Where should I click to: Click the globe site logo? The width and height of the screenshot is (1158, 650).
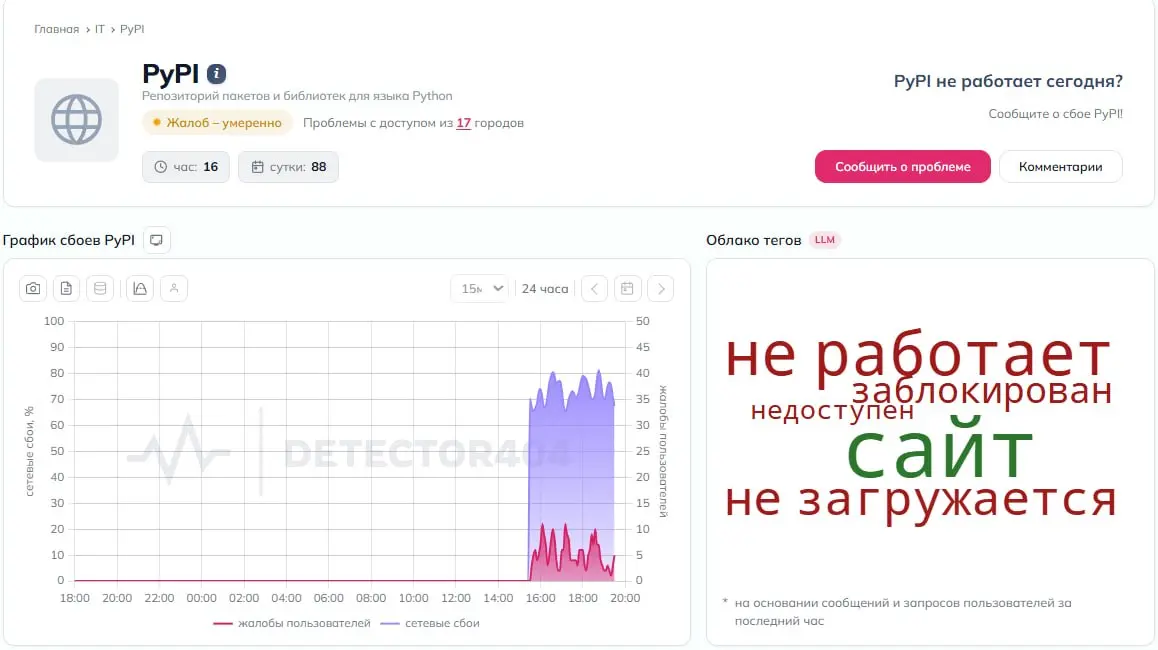pyautogui.click(x=77, y=120)
